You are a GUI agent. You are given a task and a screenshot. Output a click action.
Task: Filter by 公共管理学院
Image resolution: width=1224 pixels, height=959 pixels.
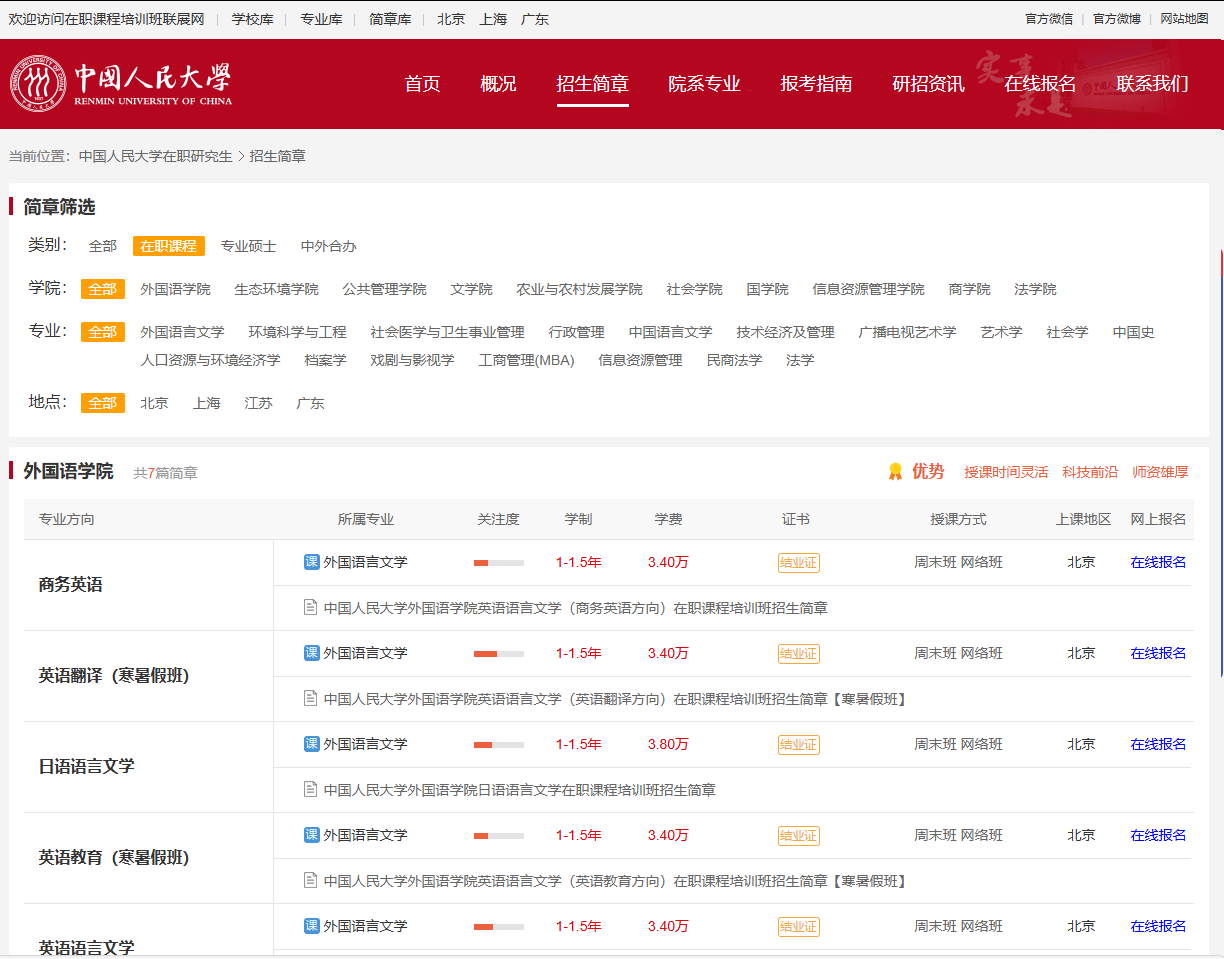point(384,289)
